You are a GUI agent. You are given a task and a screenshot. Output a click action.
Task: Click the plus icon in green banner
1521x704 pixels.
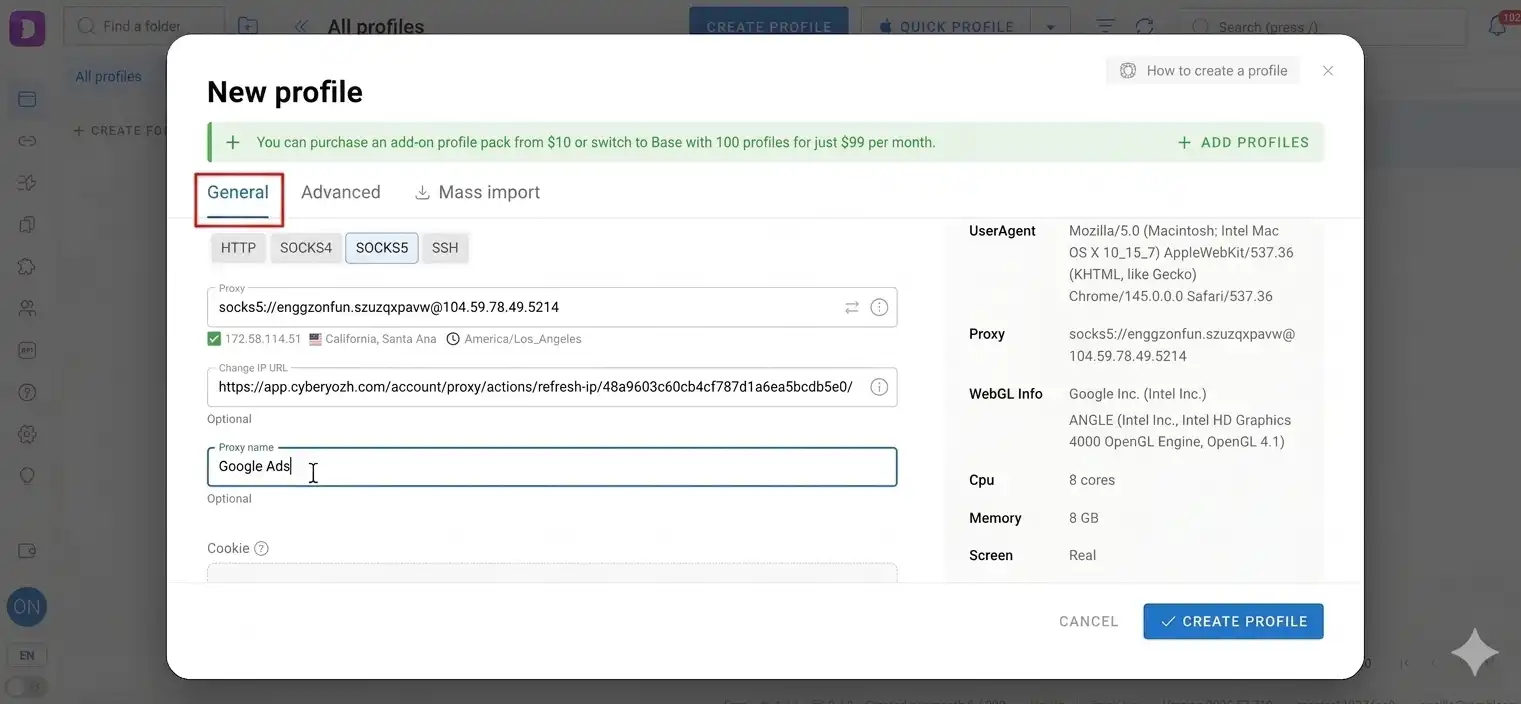tap(233, 142)
